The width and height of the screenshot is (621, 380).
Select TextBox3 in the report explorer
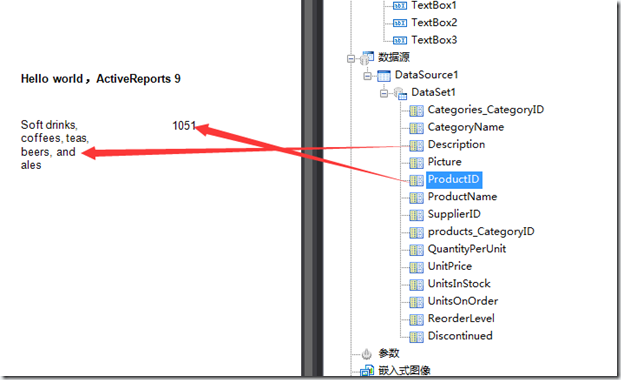(x=434, y=40)
